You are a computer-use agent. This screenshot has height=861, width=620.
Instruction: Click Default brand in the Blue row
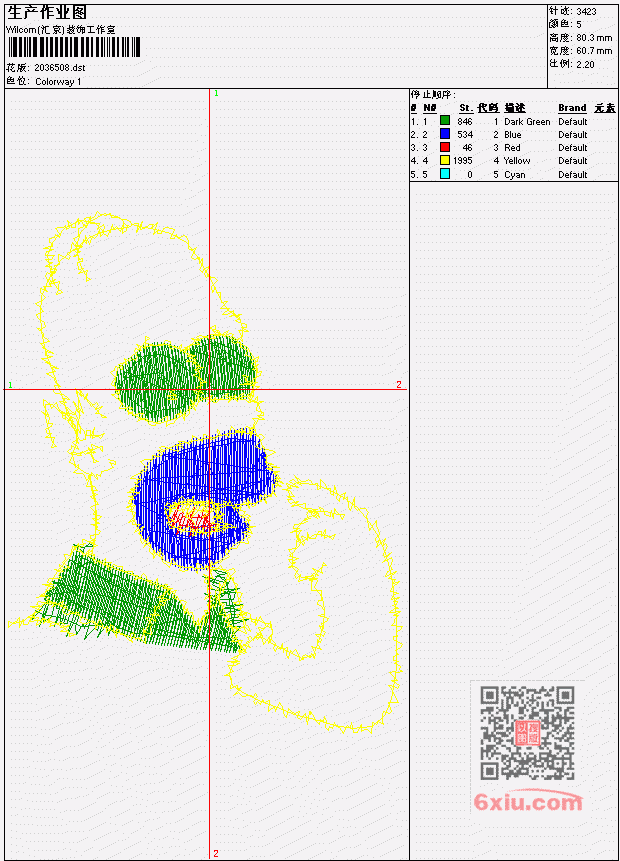coord(573,135)
